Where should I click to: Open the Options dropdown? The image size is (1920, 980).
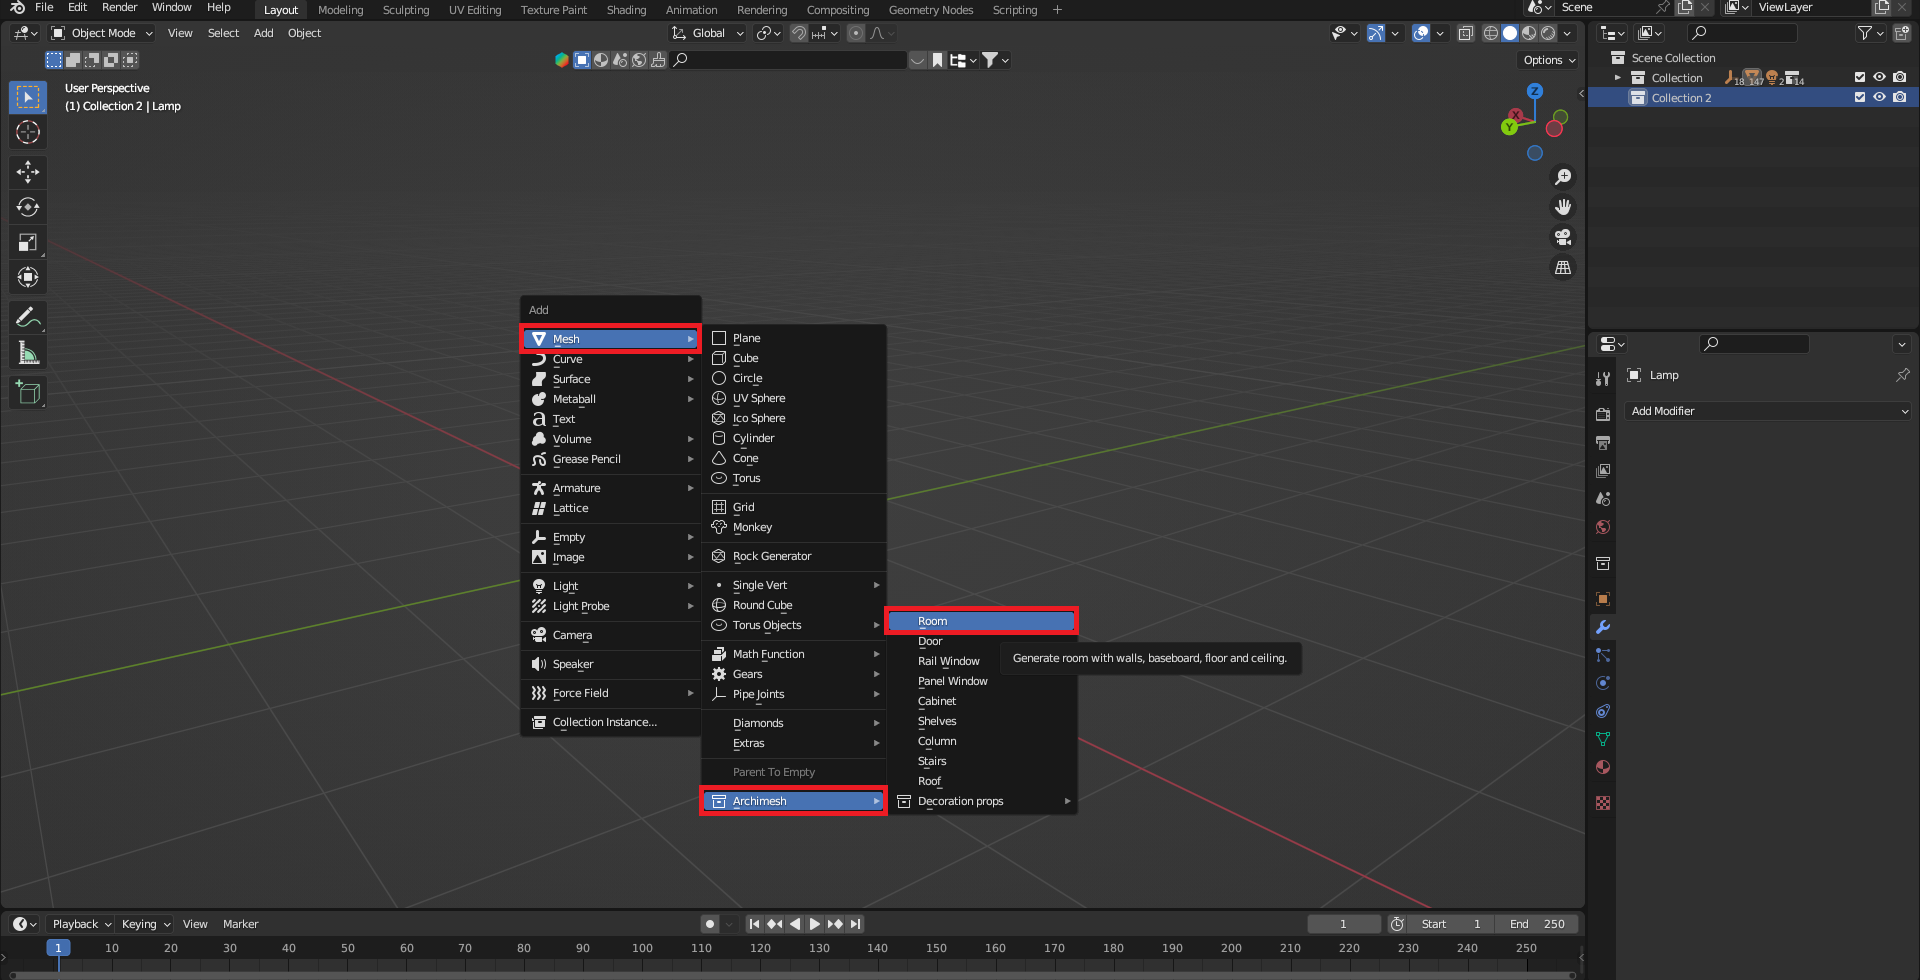click(1548, 60)
